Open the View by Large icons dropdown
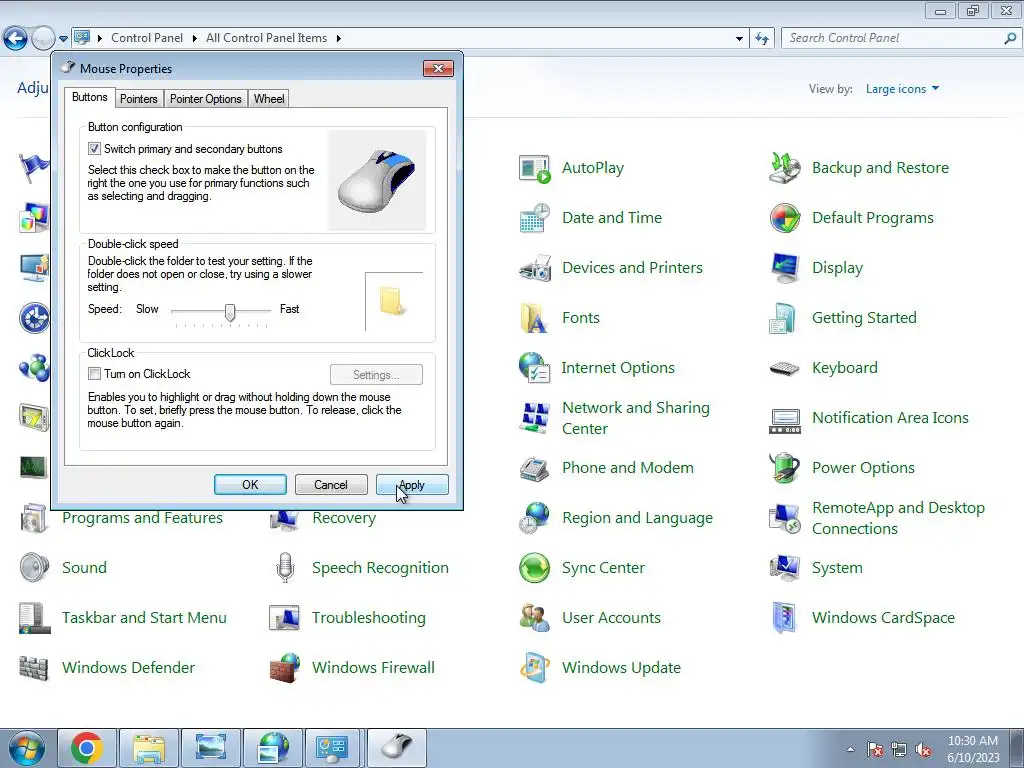1024x768 pixels. tap(903, 89)
